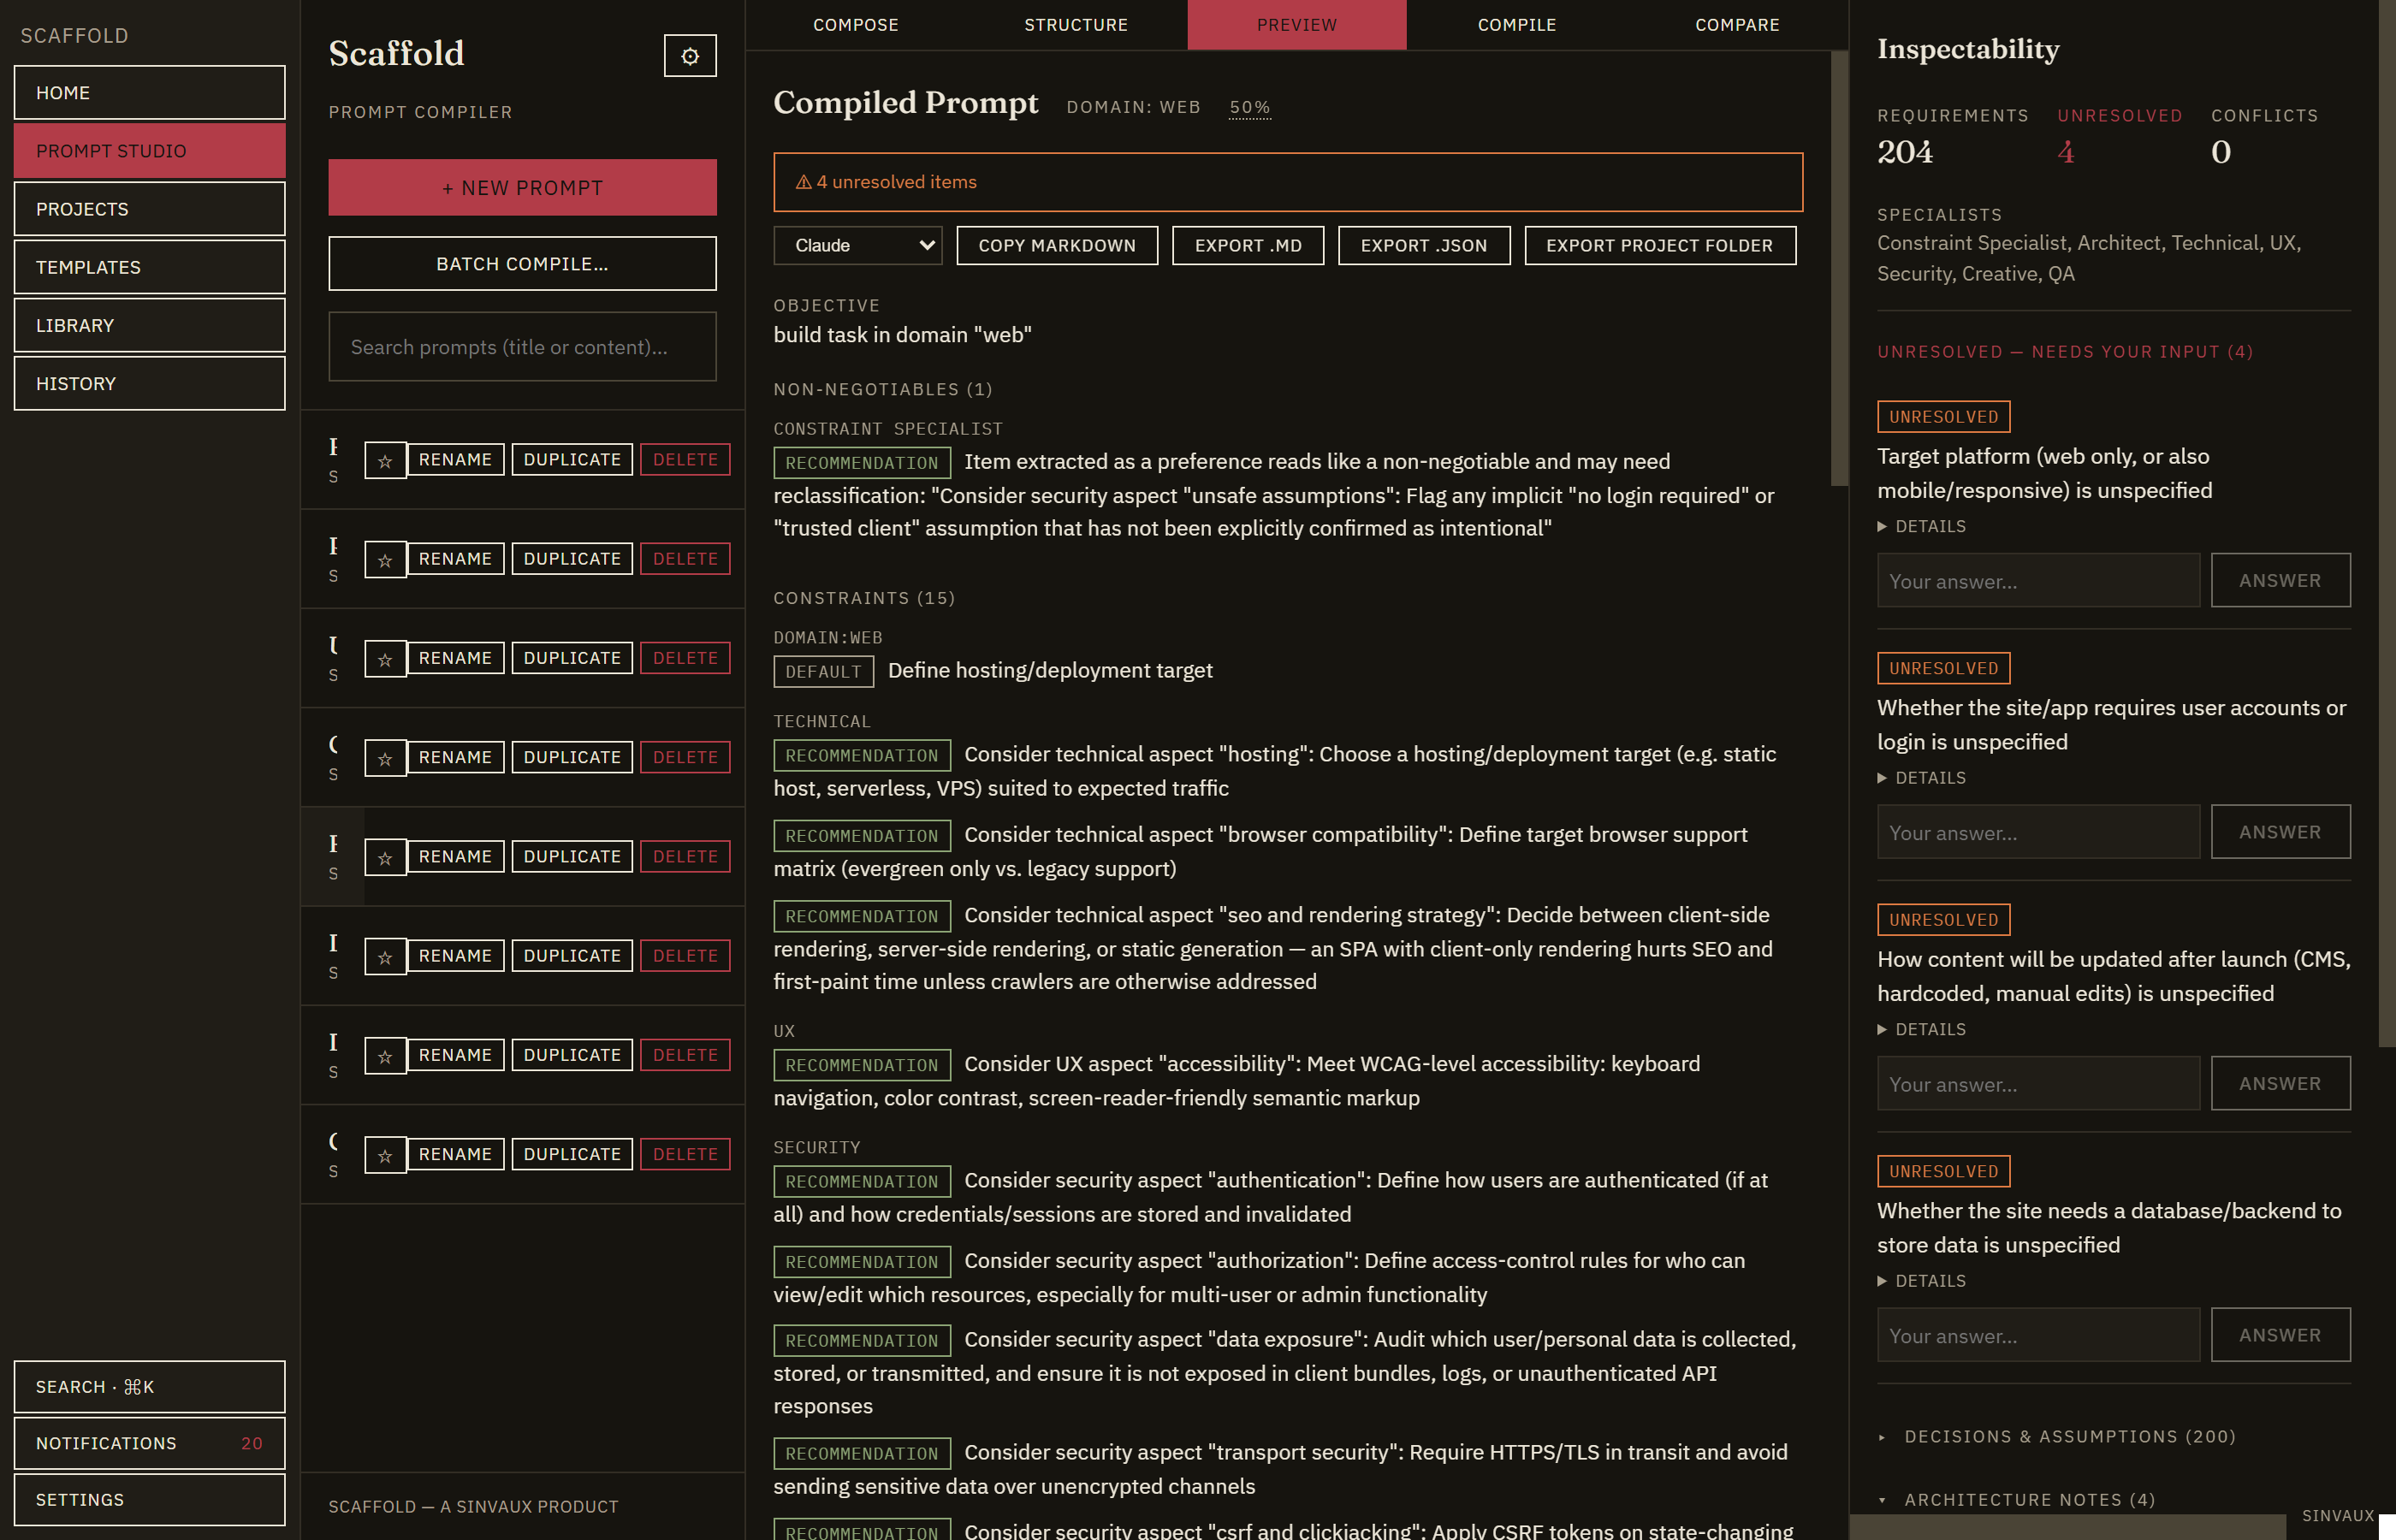Star the second prompt in the list

385,559
